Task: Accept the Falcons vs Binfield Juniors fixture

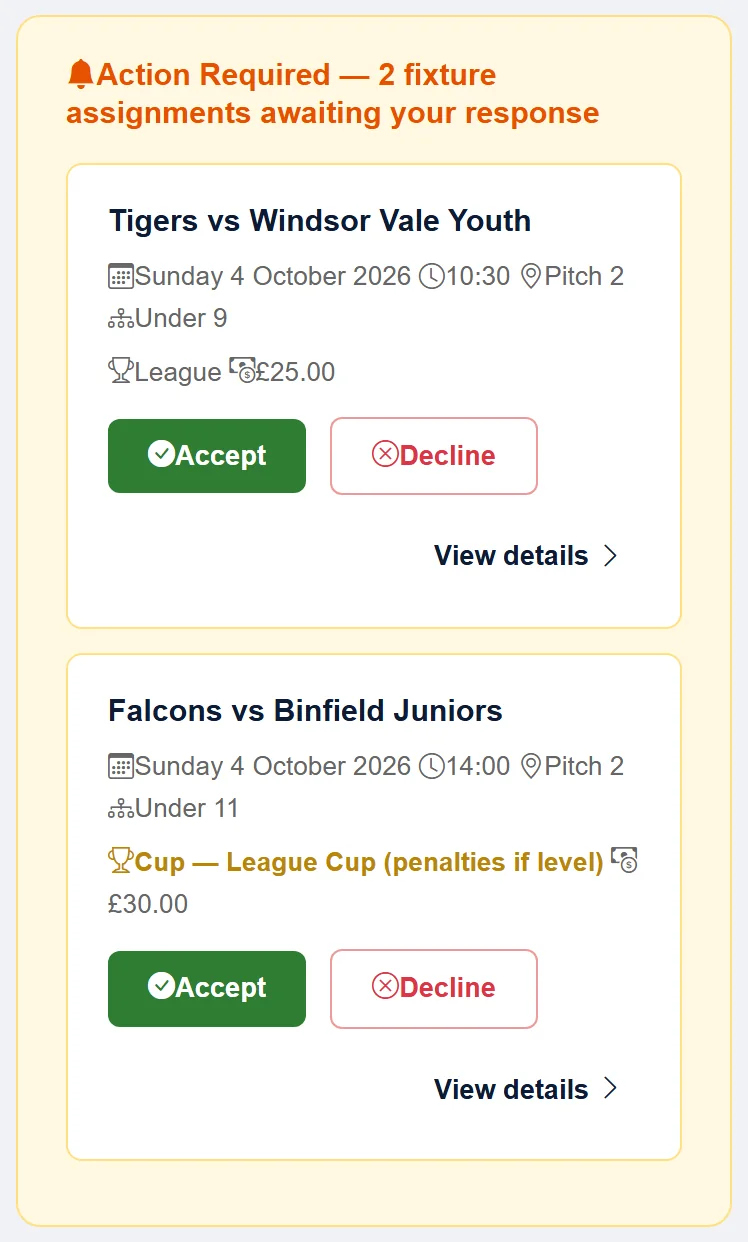Action: (207, 988)
